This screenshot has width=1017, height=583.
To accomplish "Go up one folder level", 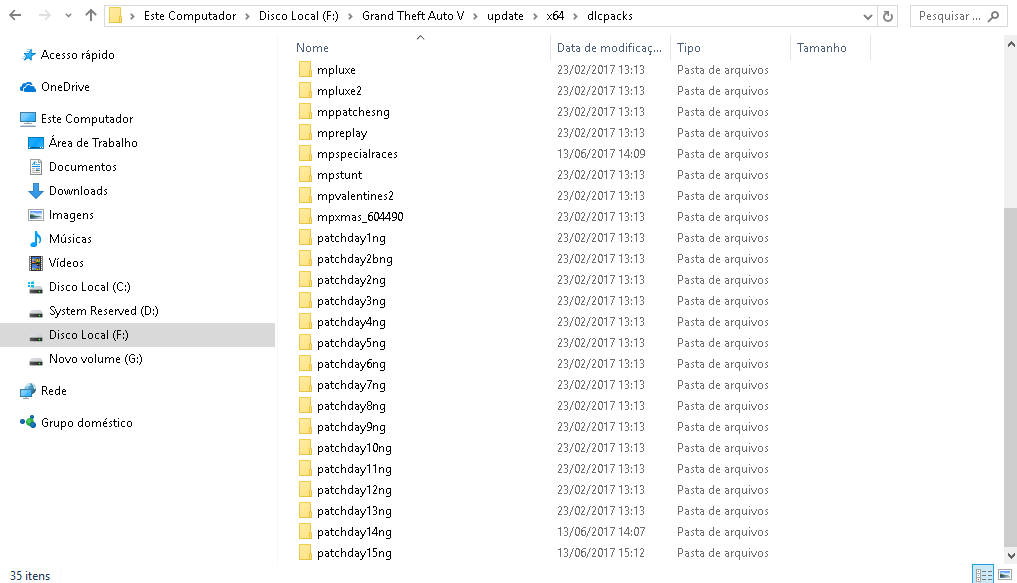I will tap(91, 16).
